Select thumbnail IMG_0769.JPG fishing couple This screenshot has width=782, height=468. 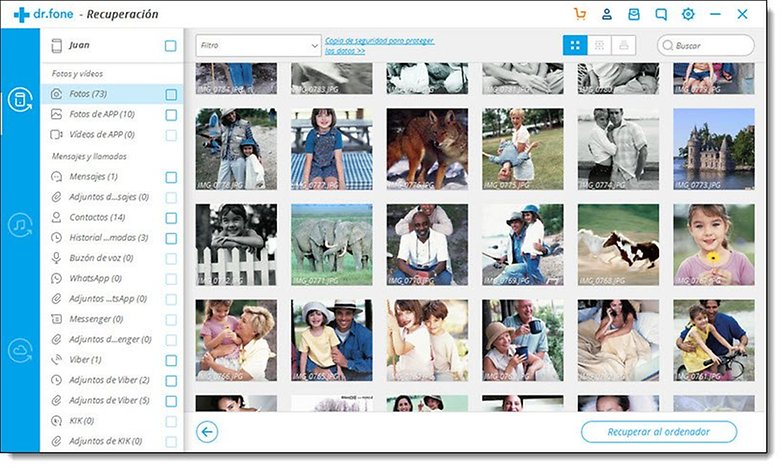coord(523,244)
